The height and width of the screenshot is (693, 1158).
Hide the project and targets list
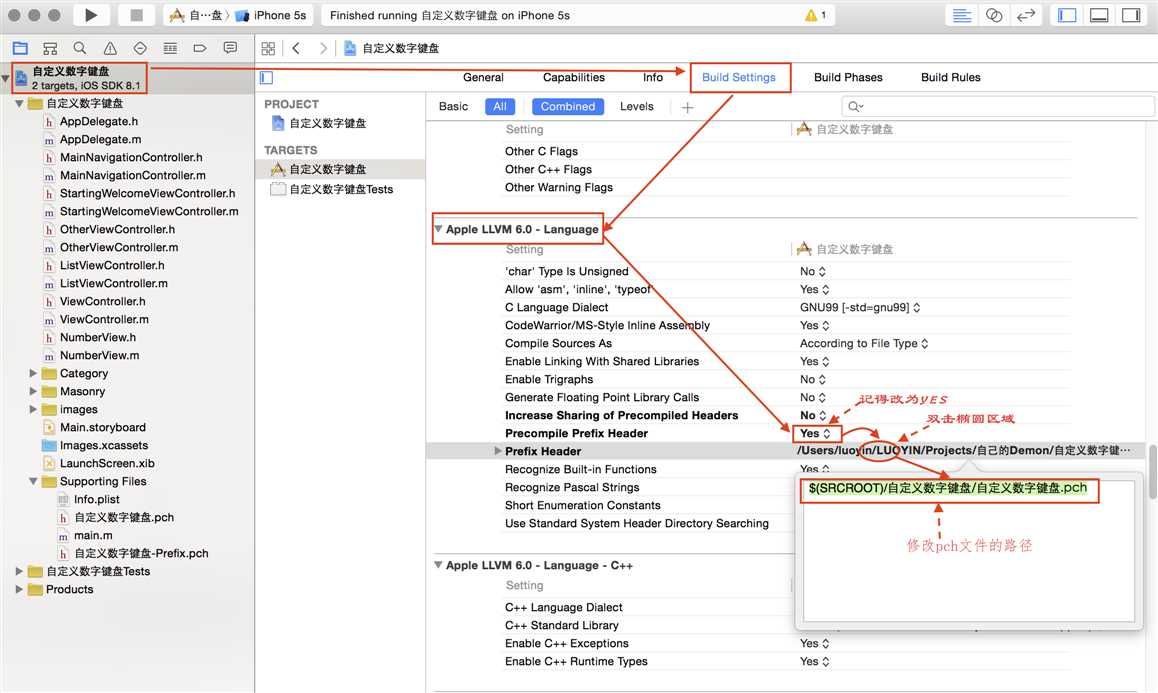click(267, 78)
